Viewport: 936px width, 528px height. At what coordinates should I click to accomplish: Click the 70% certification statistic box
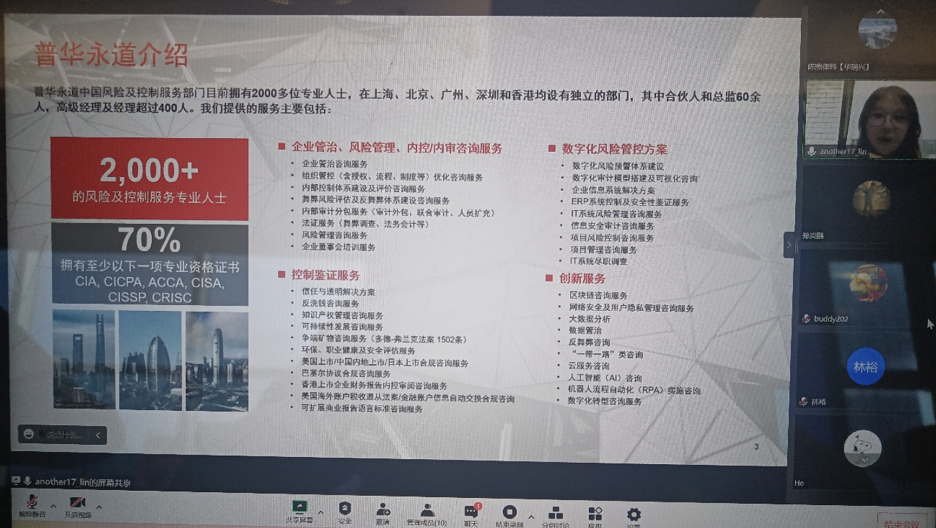(x=150, y=264)
